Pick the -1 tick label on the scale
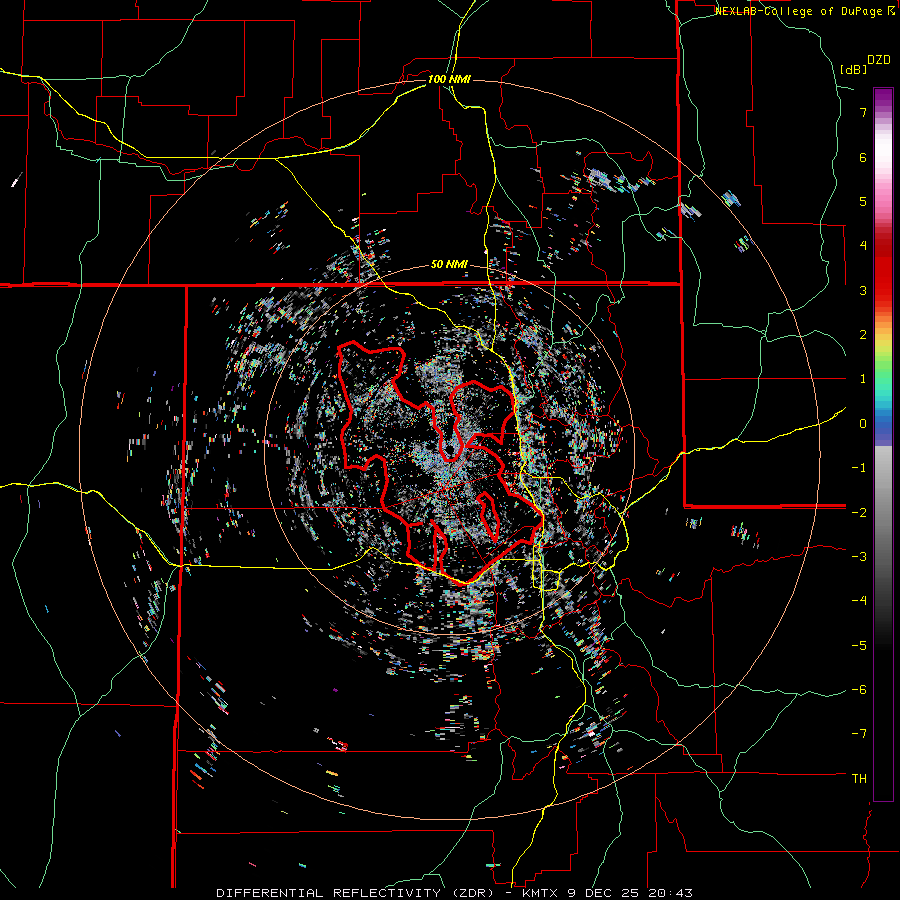Viewport: 900px width, 900px height. click(859, 468)
